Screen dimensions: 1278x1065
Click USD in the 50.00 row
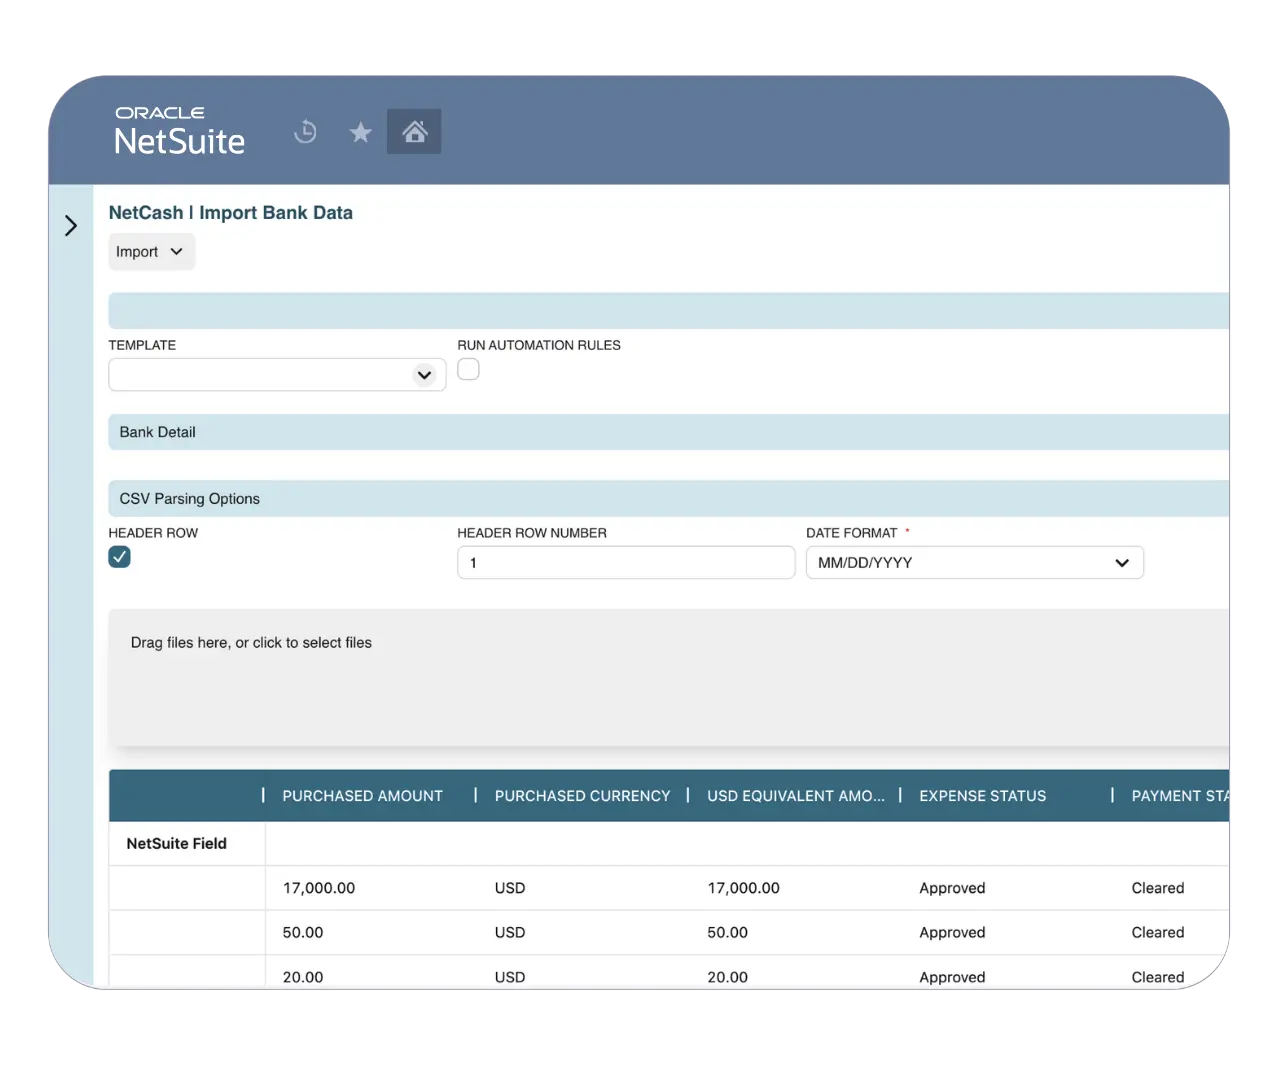510,932
